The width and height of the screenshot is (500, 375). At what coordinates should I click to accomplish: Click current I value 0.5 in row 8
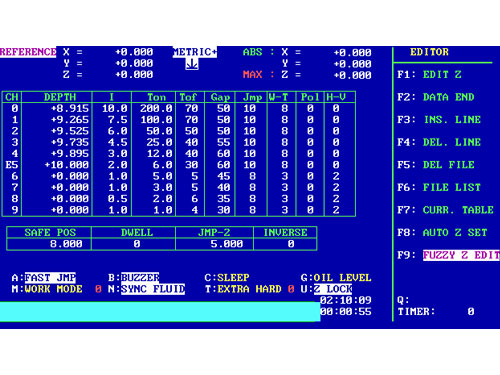pos(118,199)
